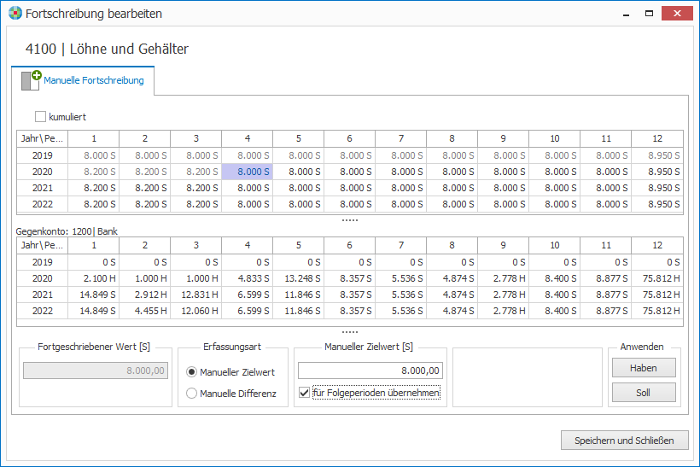Select Gegenkonto 2020 cell 13.248 S
Viewport: 700px width, 467px height.
pyautogui.click(x=298, y=279)
